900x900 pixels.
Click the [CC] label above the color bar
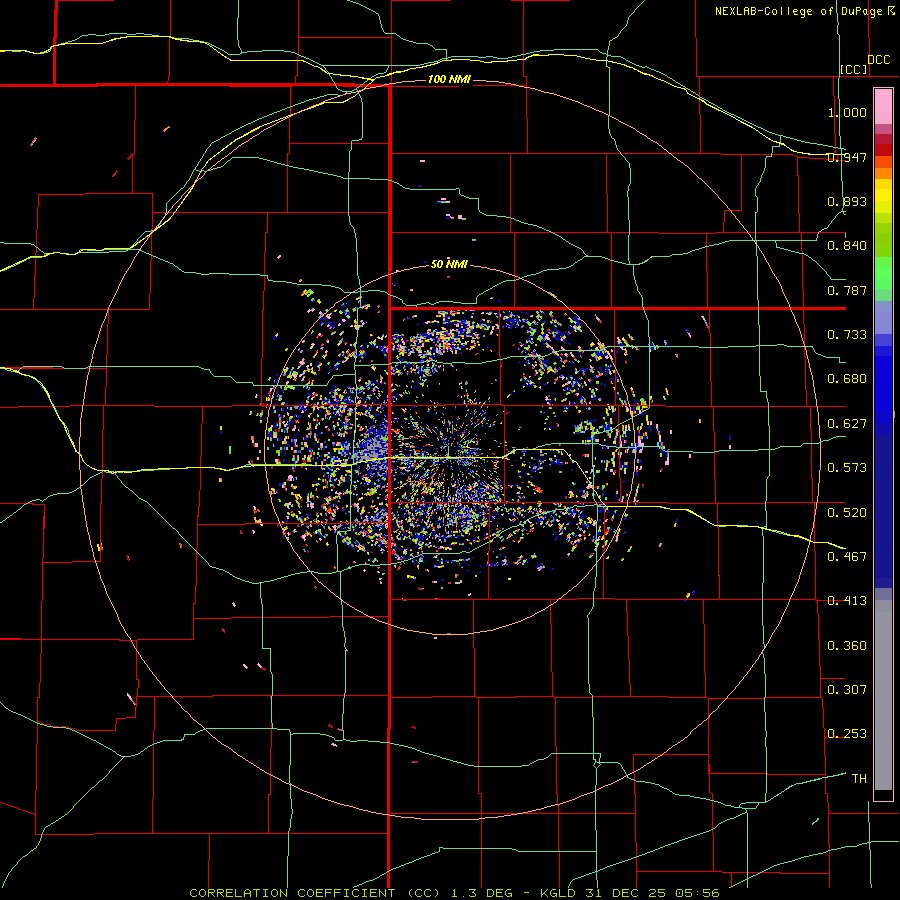click(854, 69)
